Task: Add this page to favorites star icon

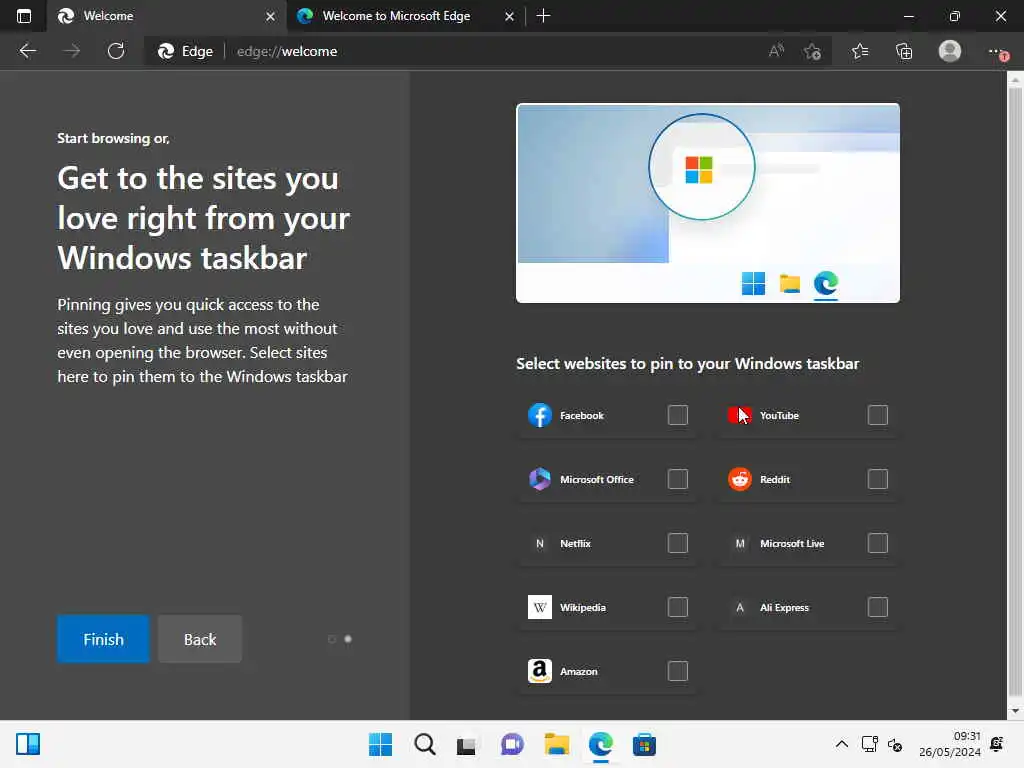Action: [x=812, y=51]
